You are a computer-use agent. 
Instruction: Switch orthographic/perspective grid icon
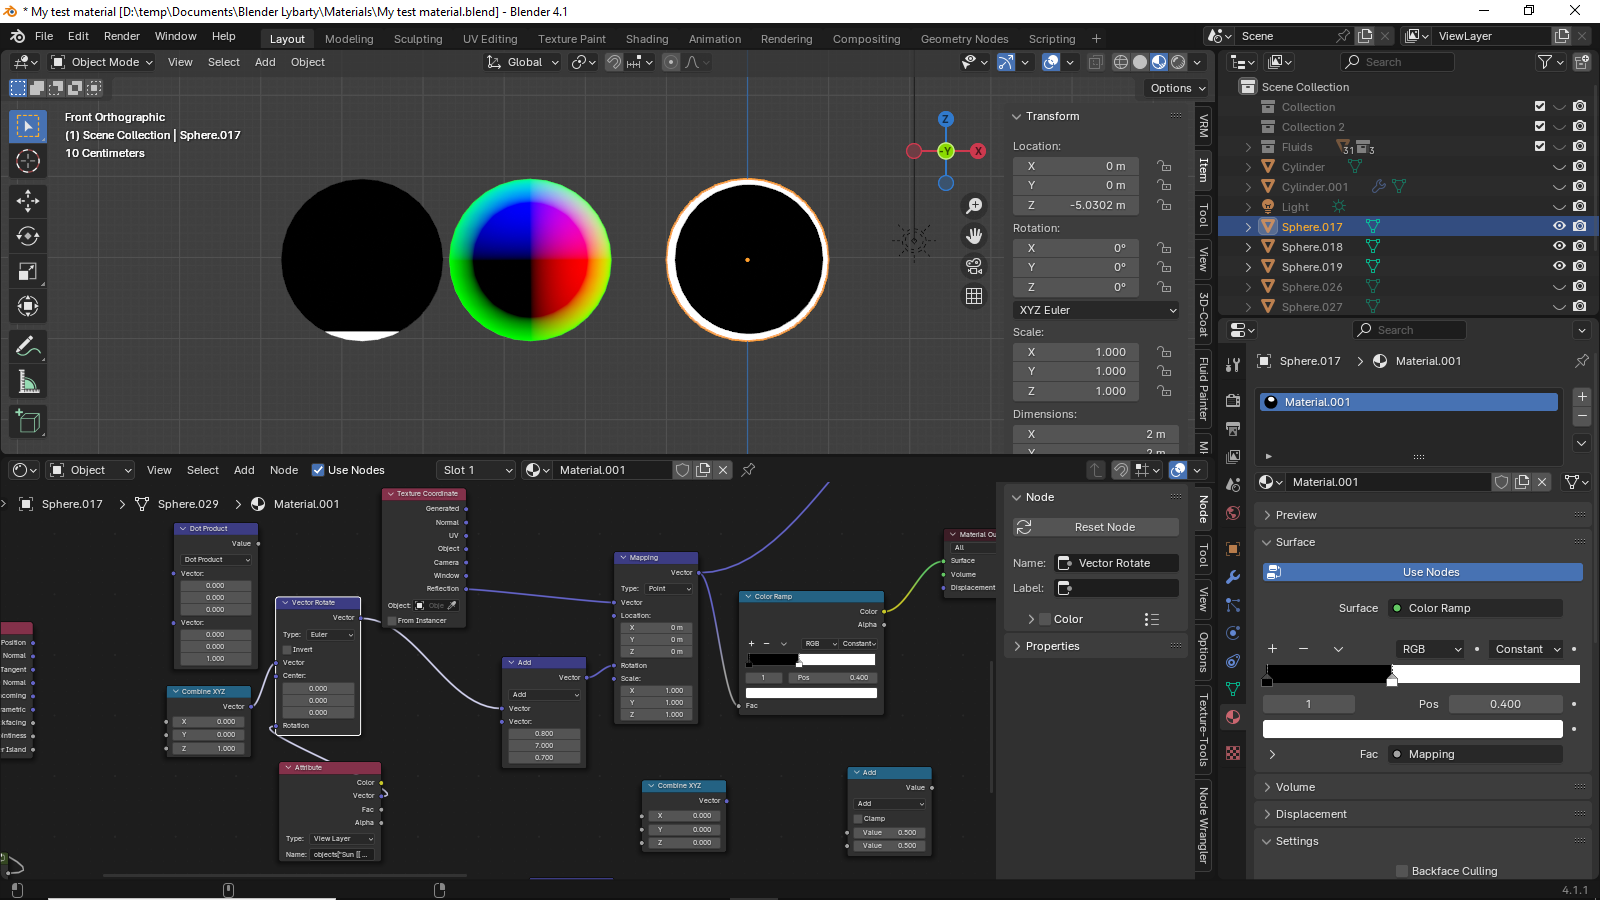tap(974, 296)
